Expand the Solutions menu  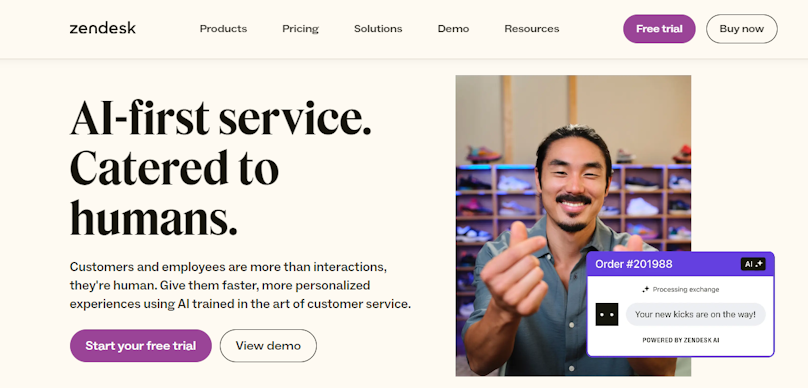point(378,29)
